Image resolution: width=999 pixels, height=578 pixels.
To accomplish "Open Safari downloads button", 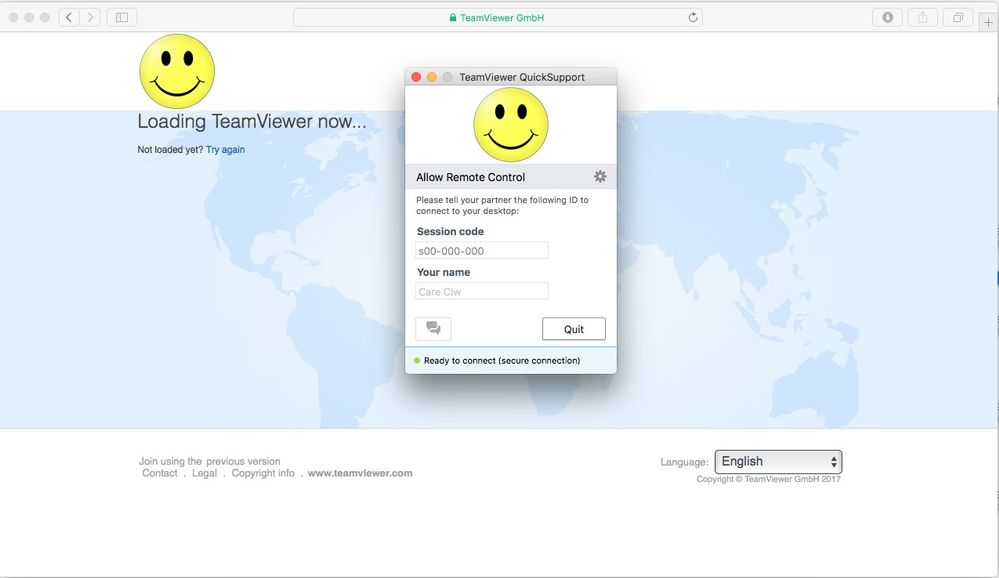I will (887, 17).
